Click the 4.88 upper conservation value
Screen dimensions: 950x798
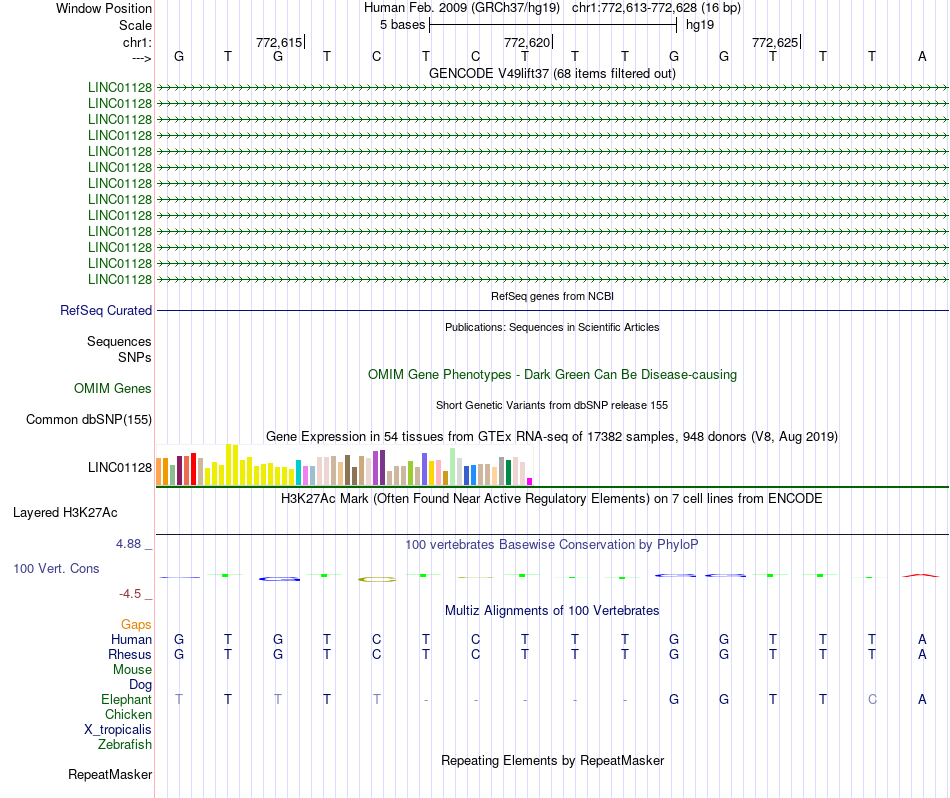click(128, 544)
